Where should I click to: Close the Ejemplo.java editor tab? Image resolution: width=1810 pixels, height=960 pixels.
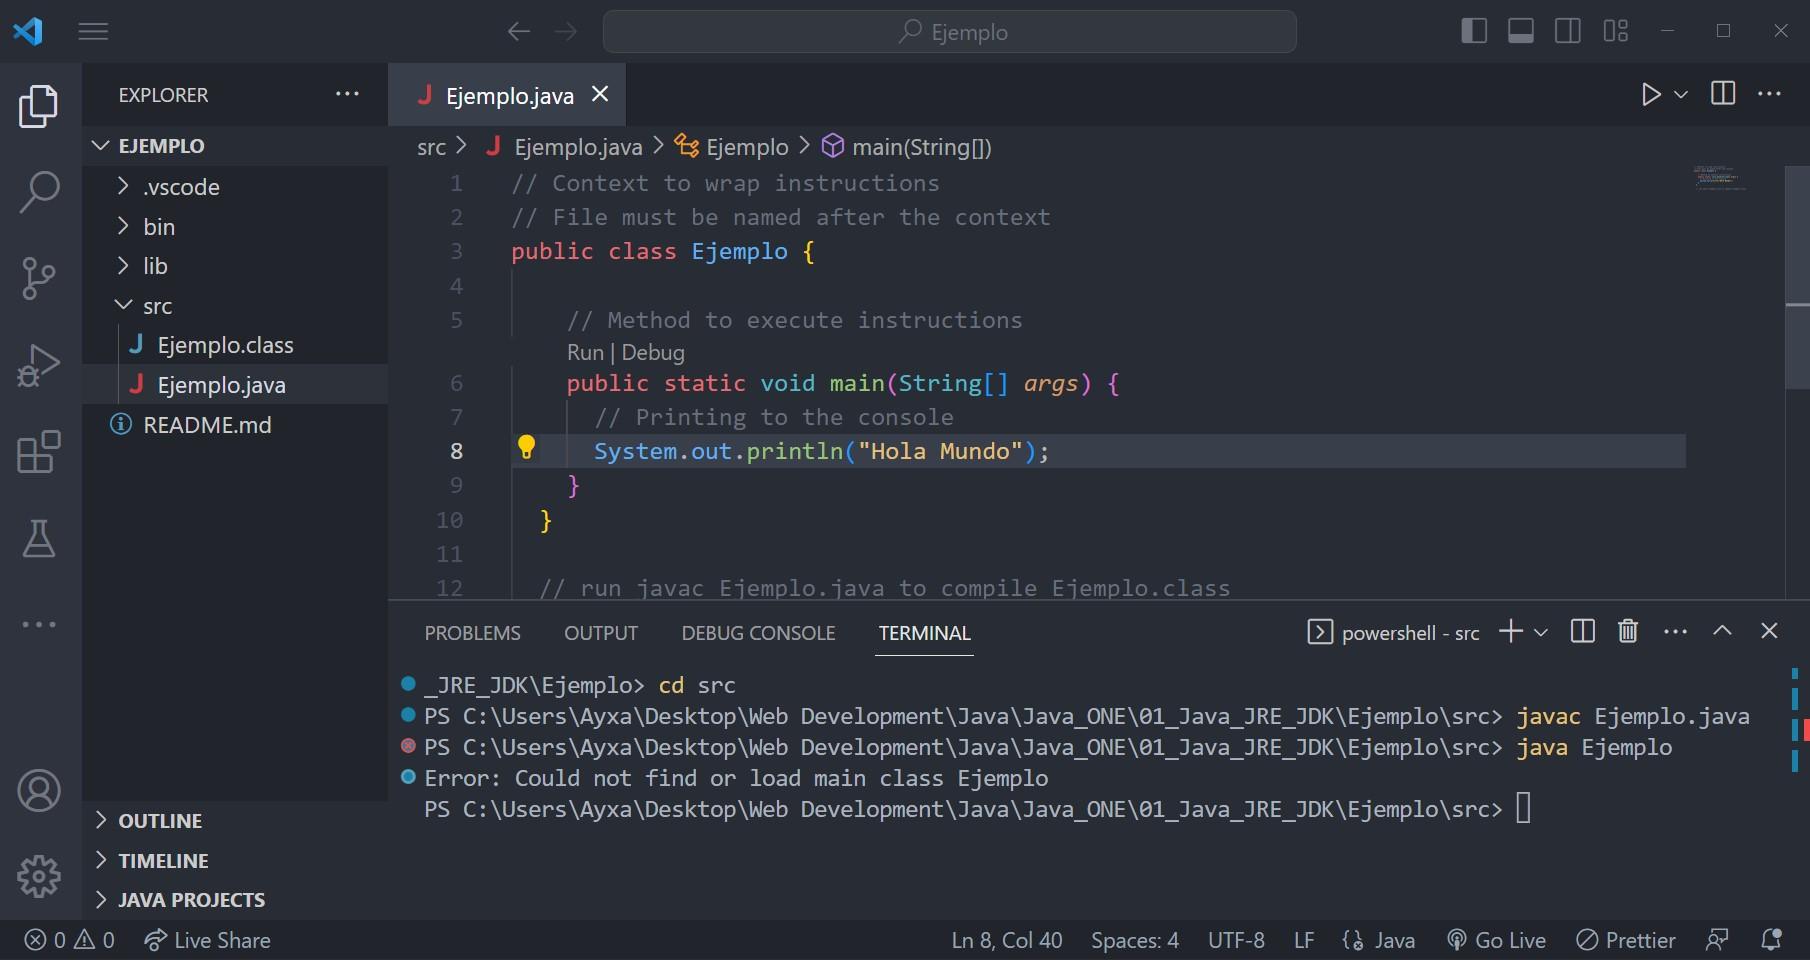pos(600,94)
